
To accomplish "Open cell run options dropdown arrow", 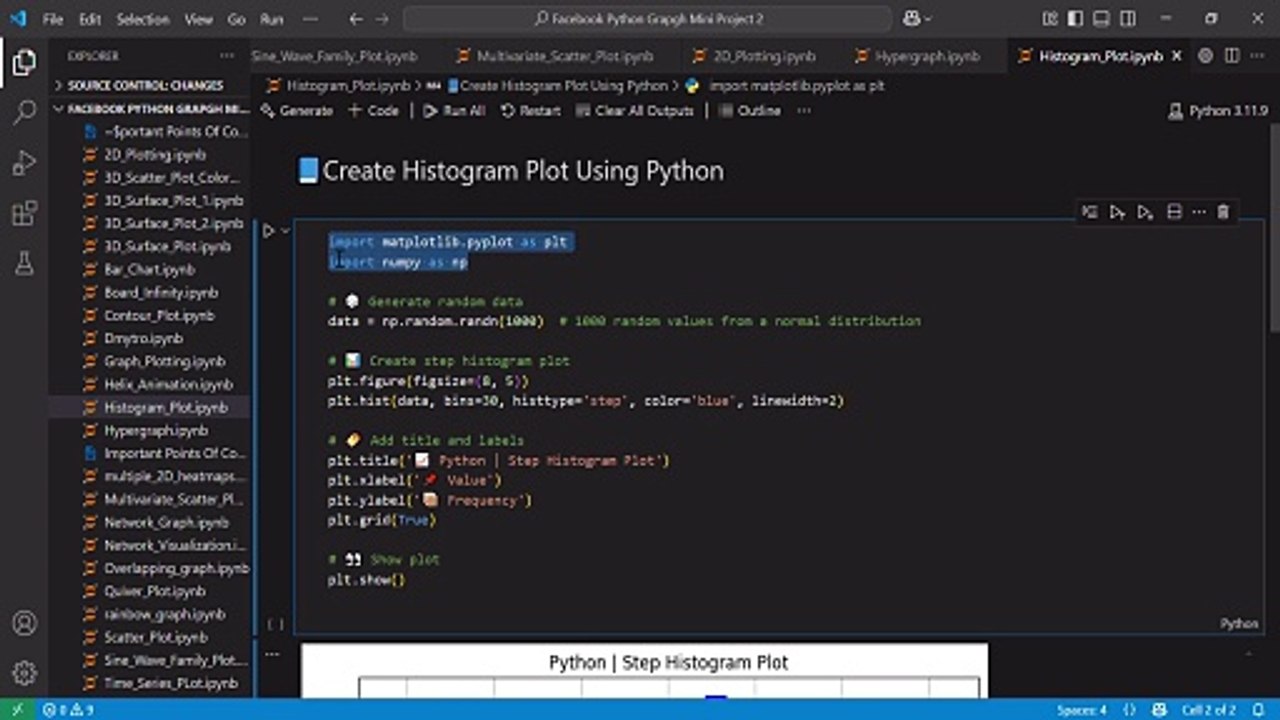I will [285, 231].
